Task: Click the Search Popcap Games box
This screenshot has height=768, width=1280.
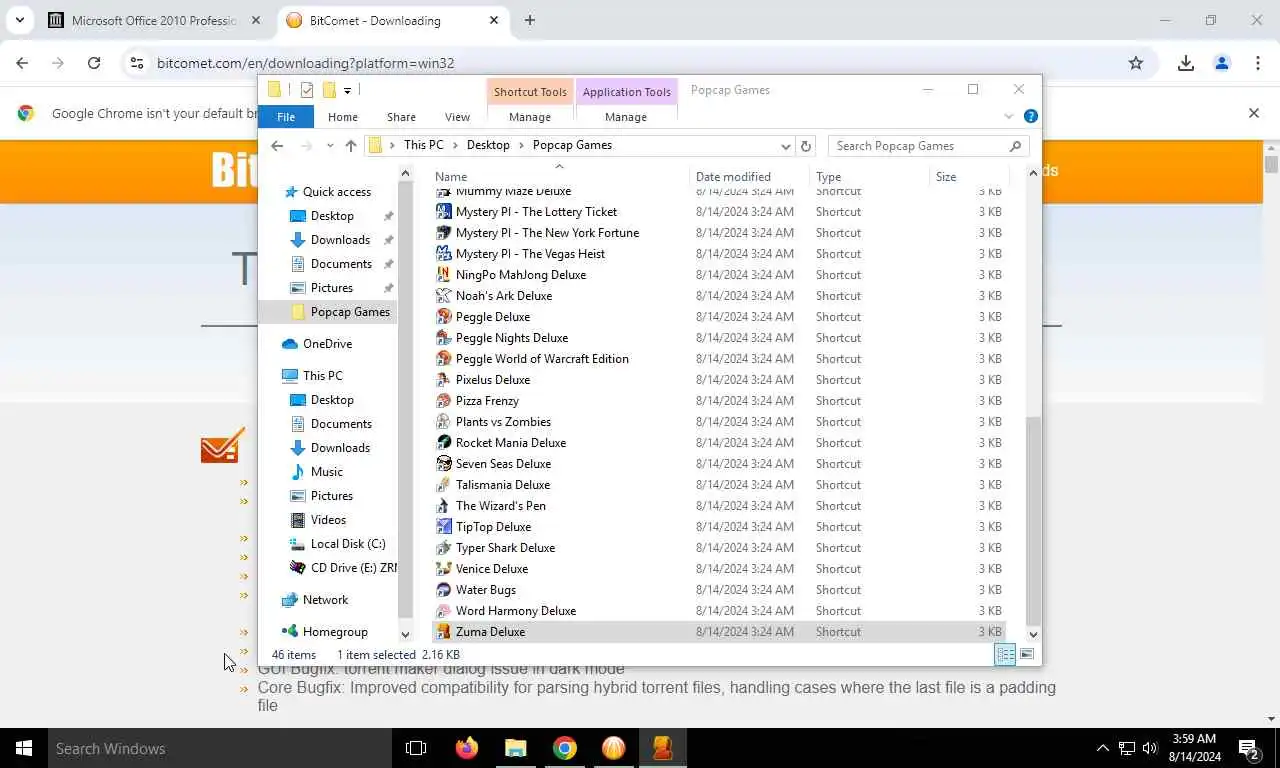Action: pos(929,146)
